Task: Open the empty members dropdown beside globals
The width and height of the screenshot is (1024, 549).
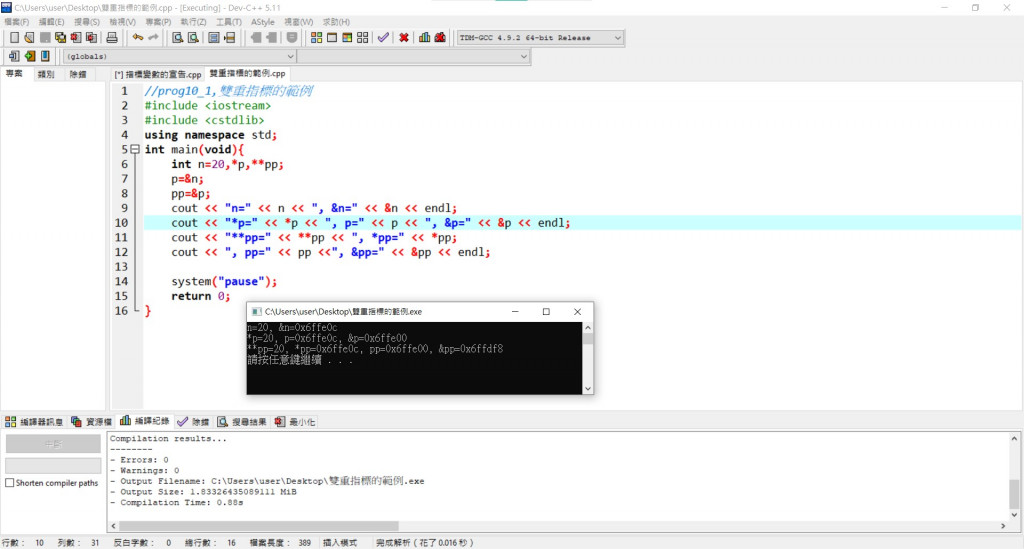Action: 413,56
